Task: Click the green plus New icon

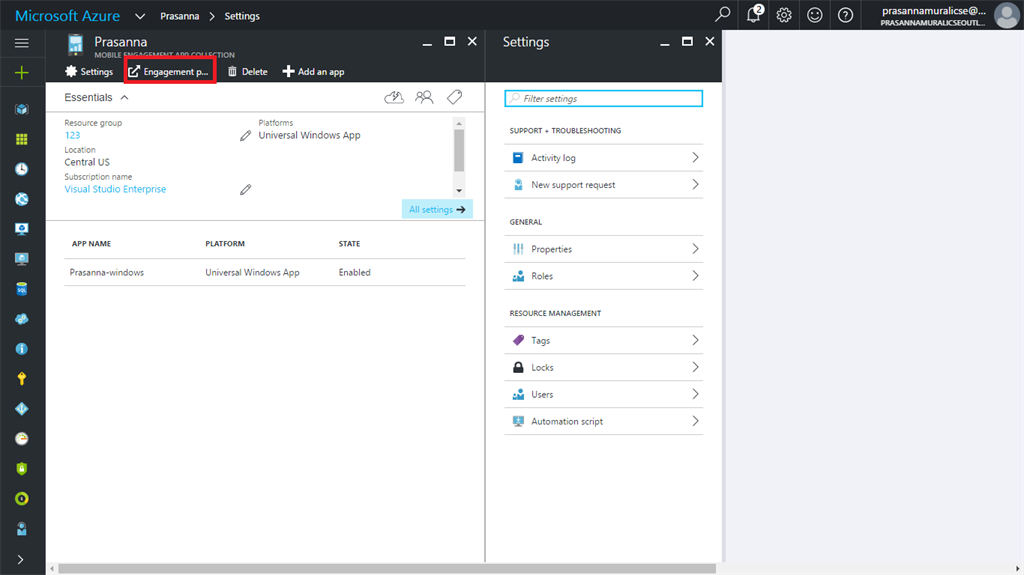Action: 21,72
